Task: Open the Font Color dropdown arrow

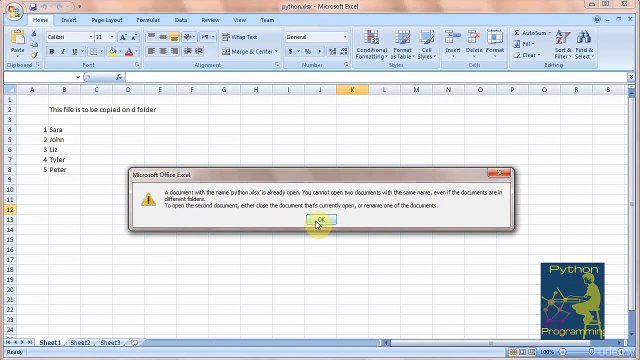Action: pos(137,51)
